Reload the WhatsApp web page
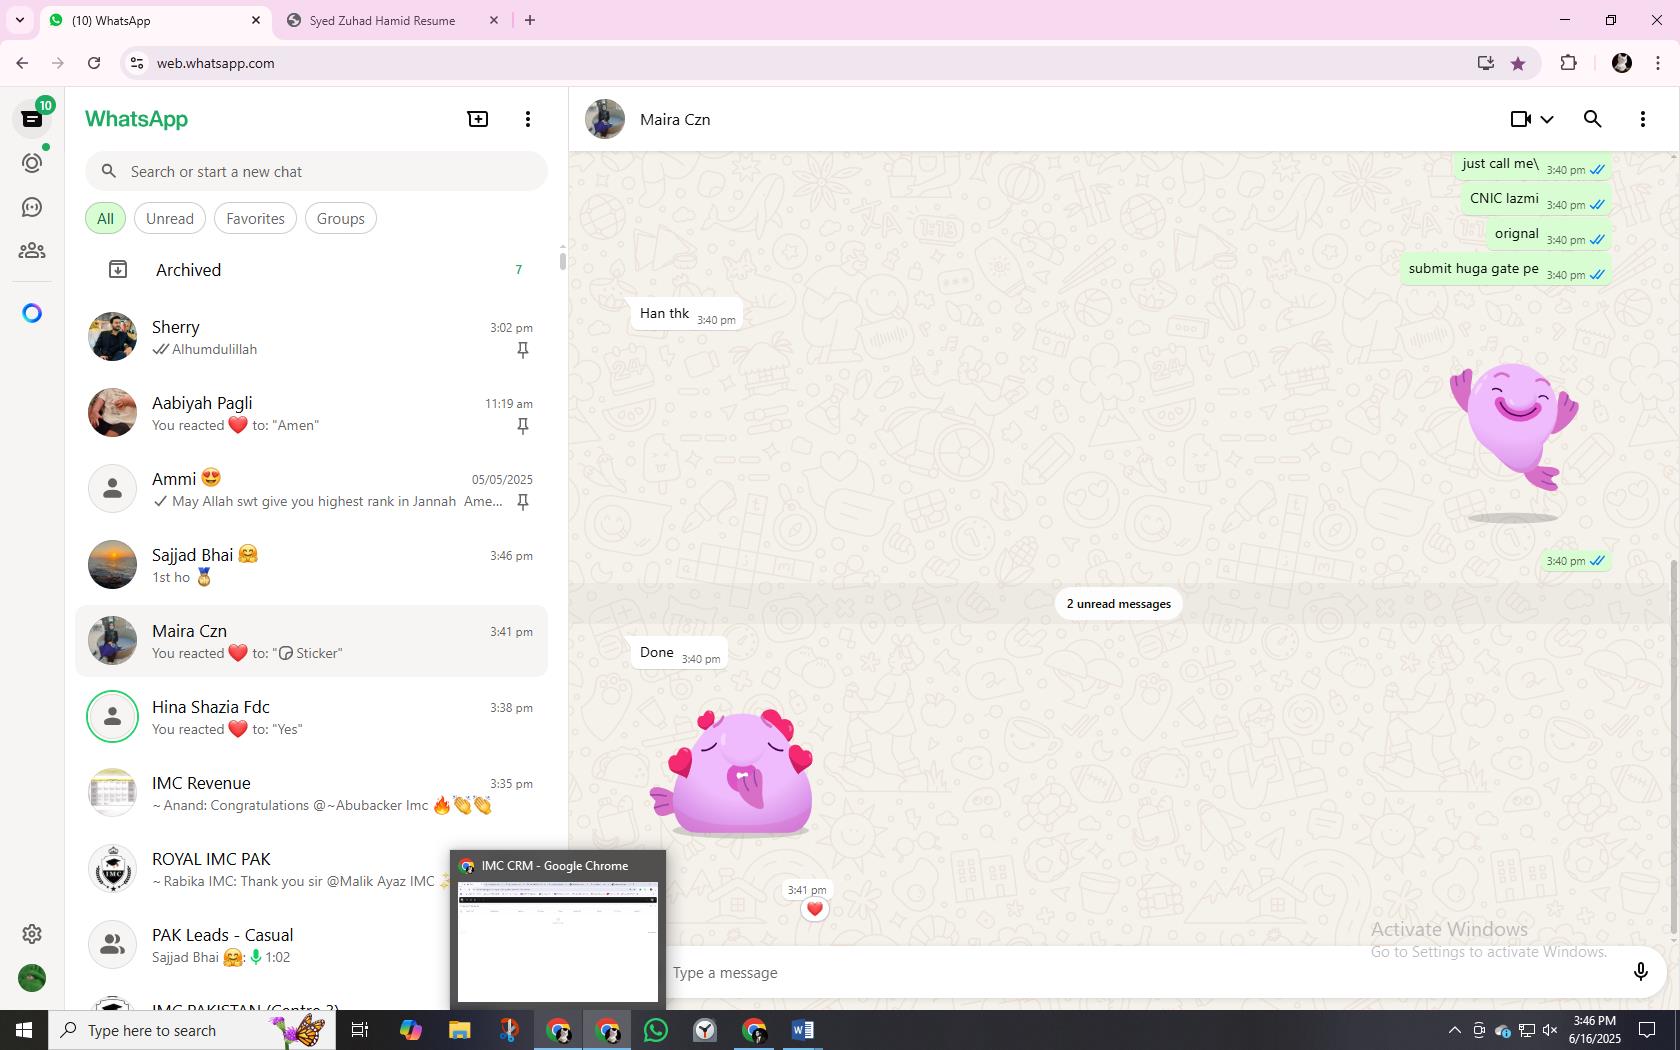Viewport: 1680px width, 1050px height. point(94,63)
